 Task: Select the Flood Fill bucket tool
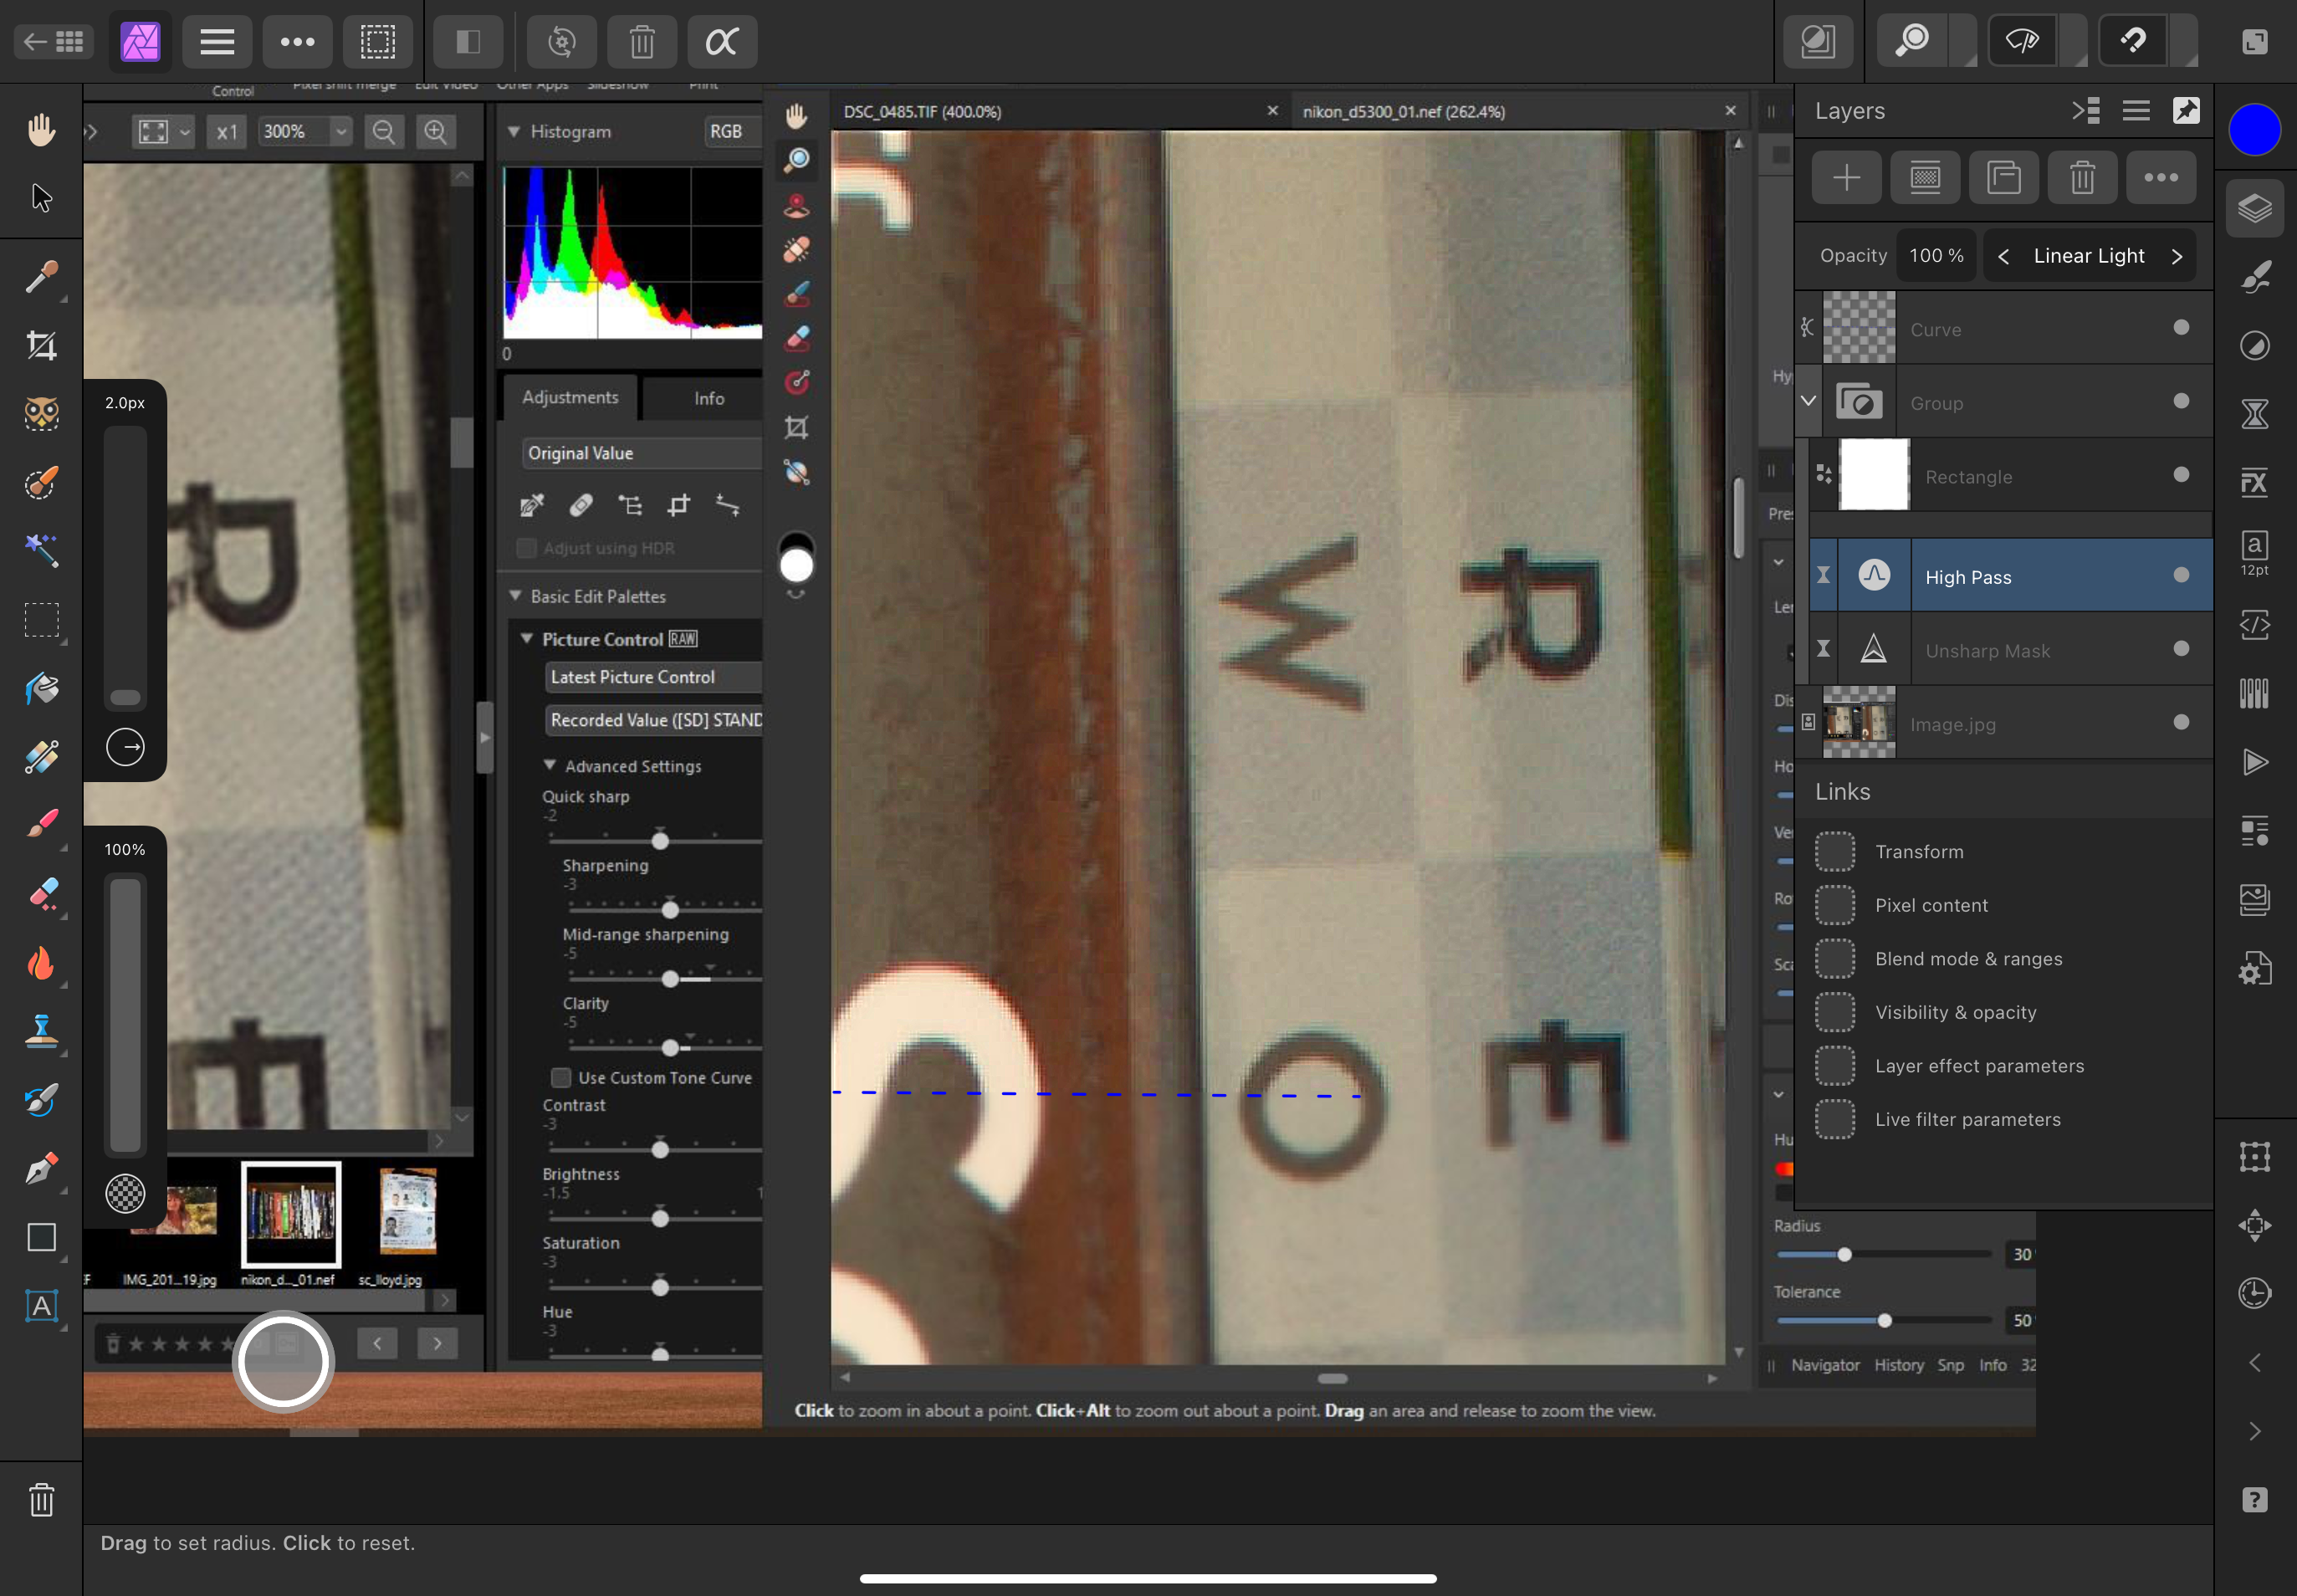[x=41, y=689]
